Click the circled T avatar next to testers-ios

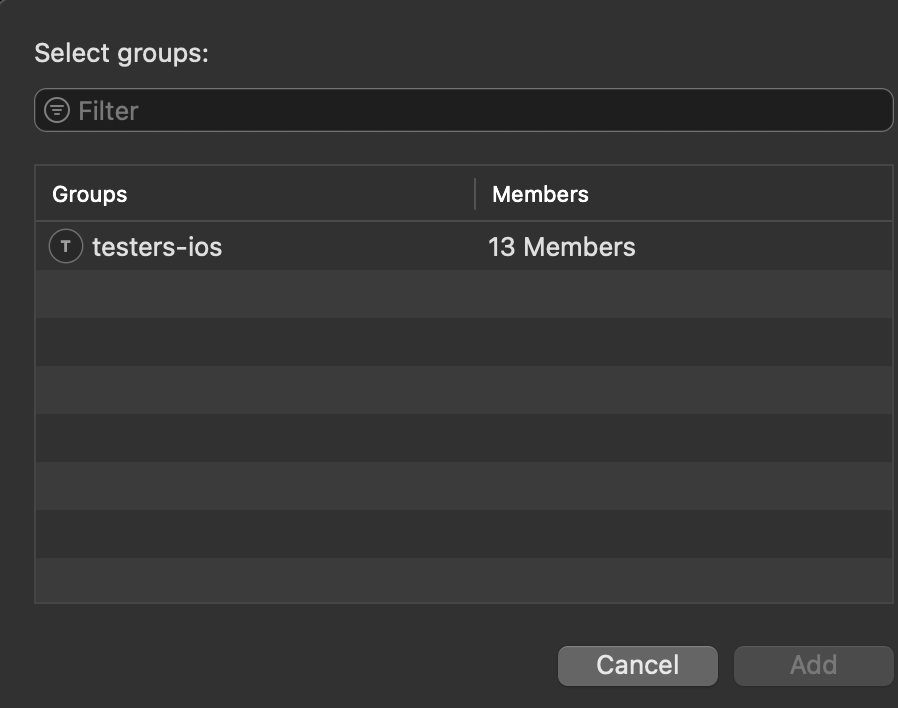(x=65, y=246)
